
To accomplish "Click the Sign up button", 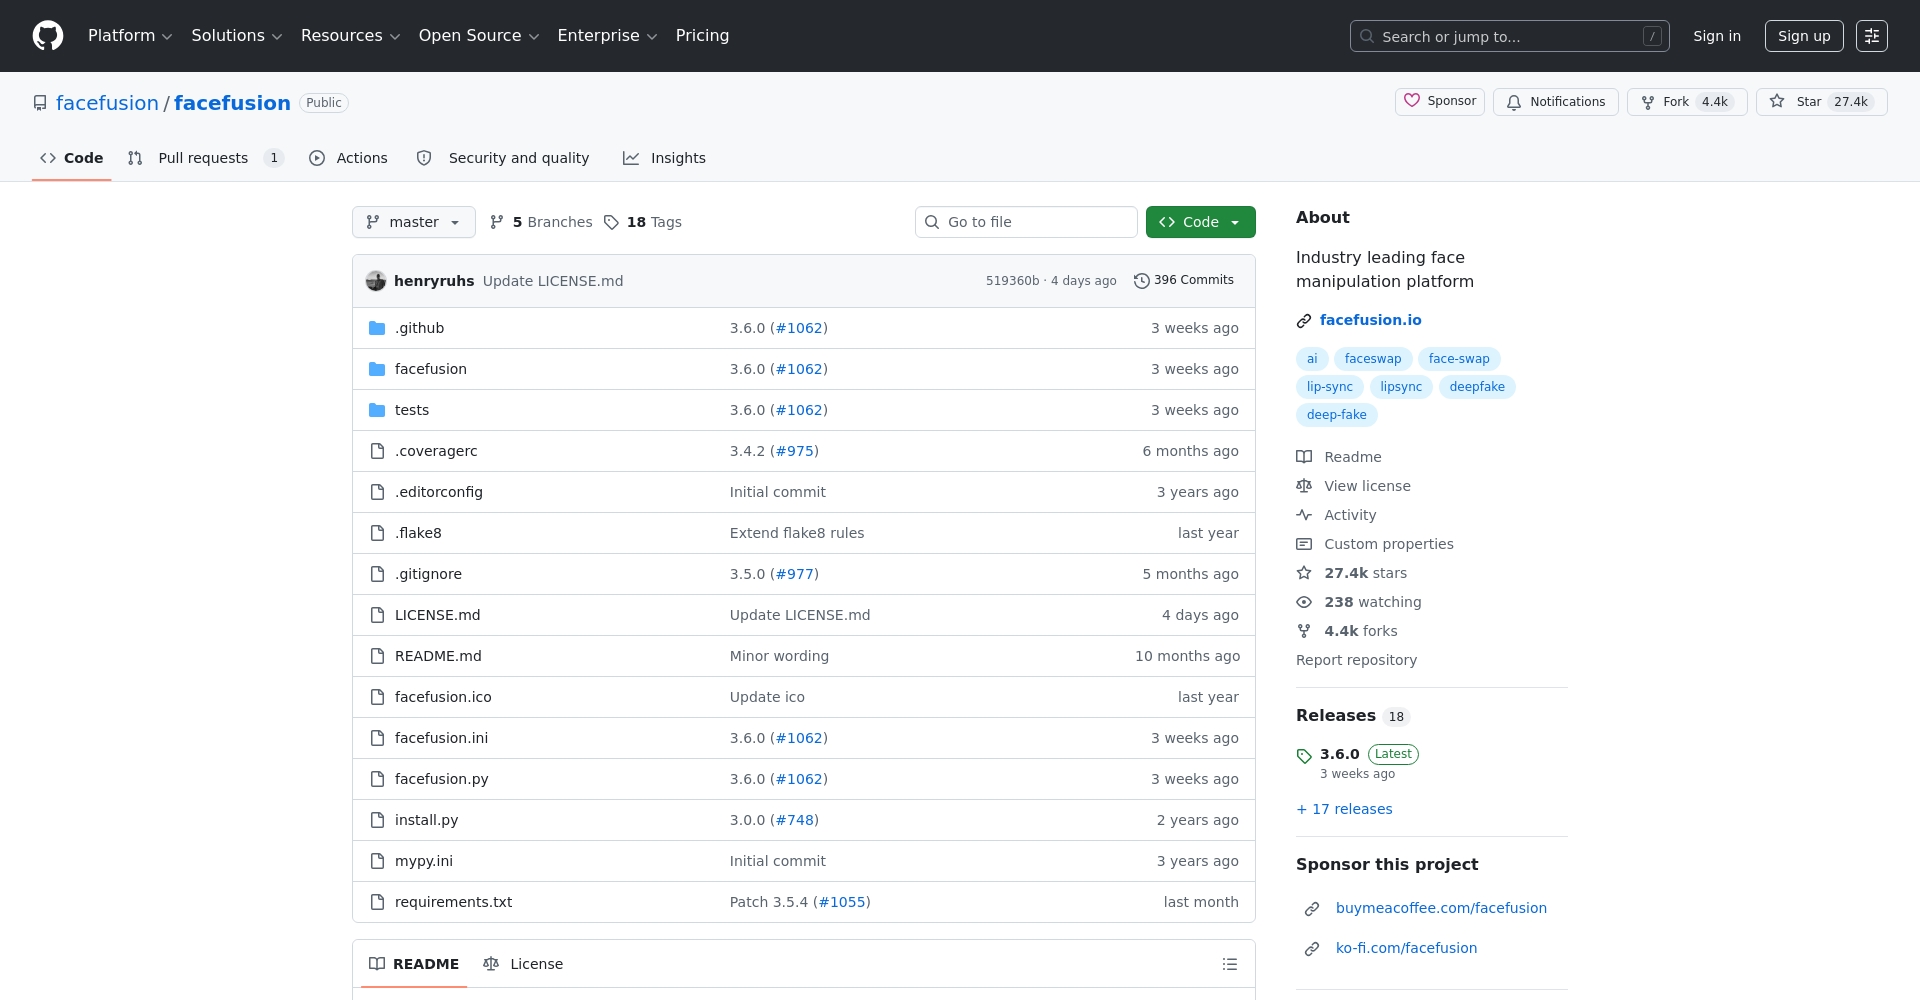I will click(x=1803, y=36).
